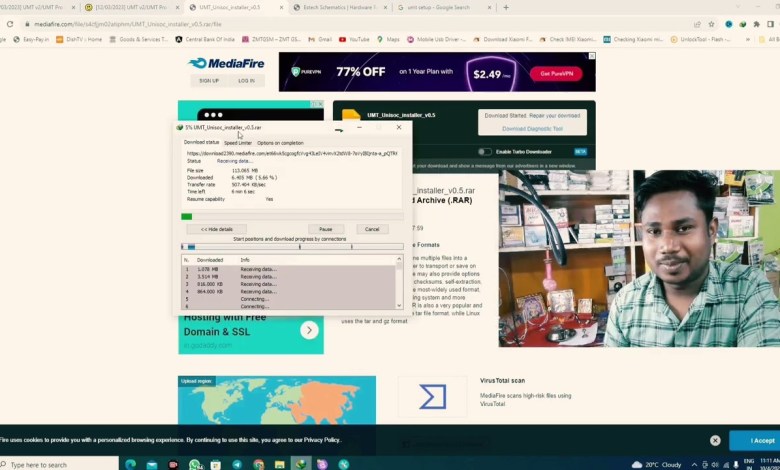Toggle Enable Turbo Downloader switch
Viewport: 780px width, 470px height.
pyautogui.click(x=485, y=152)
